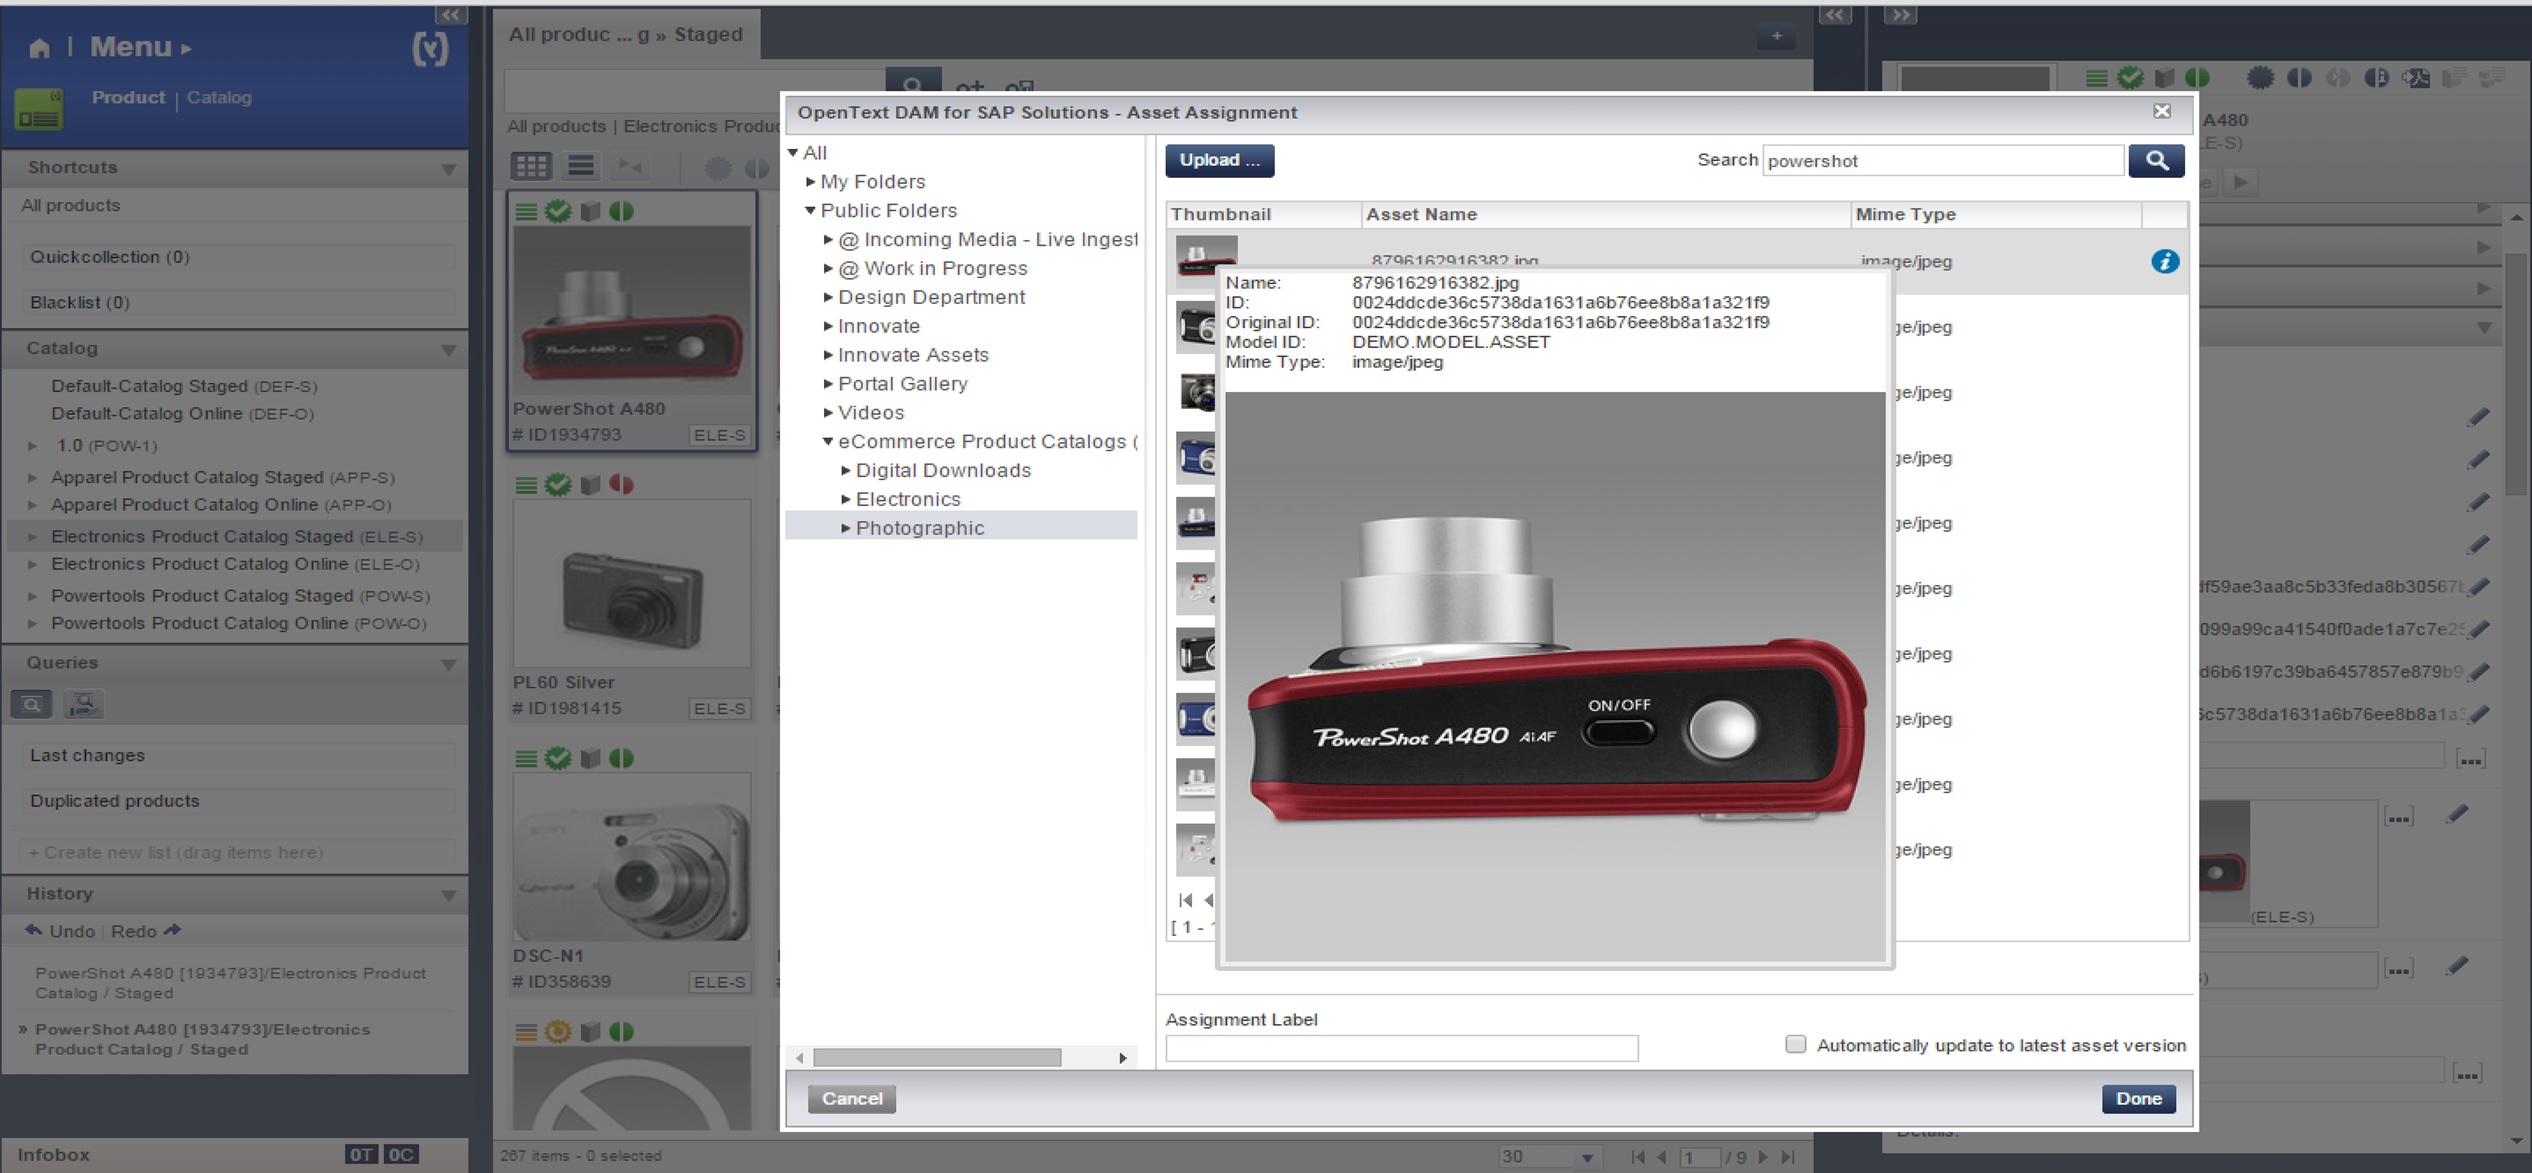Collapse left panel with double-arrow icon
2532x1173 pixels.
[x=450, y=14]
